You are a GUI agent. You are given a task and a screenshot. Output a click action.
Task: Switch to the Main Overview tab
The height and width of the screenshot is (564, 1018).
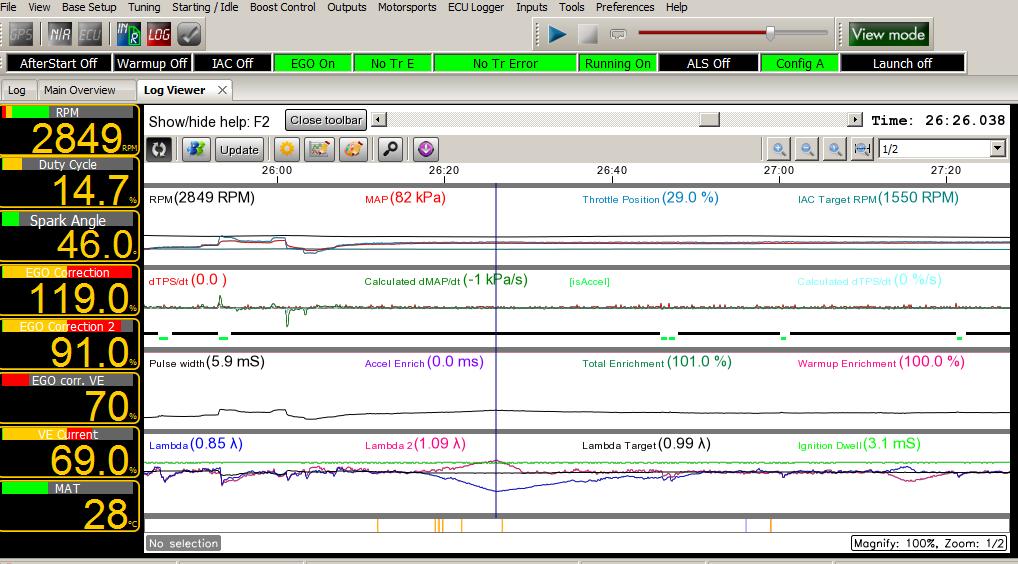(79, 90)
